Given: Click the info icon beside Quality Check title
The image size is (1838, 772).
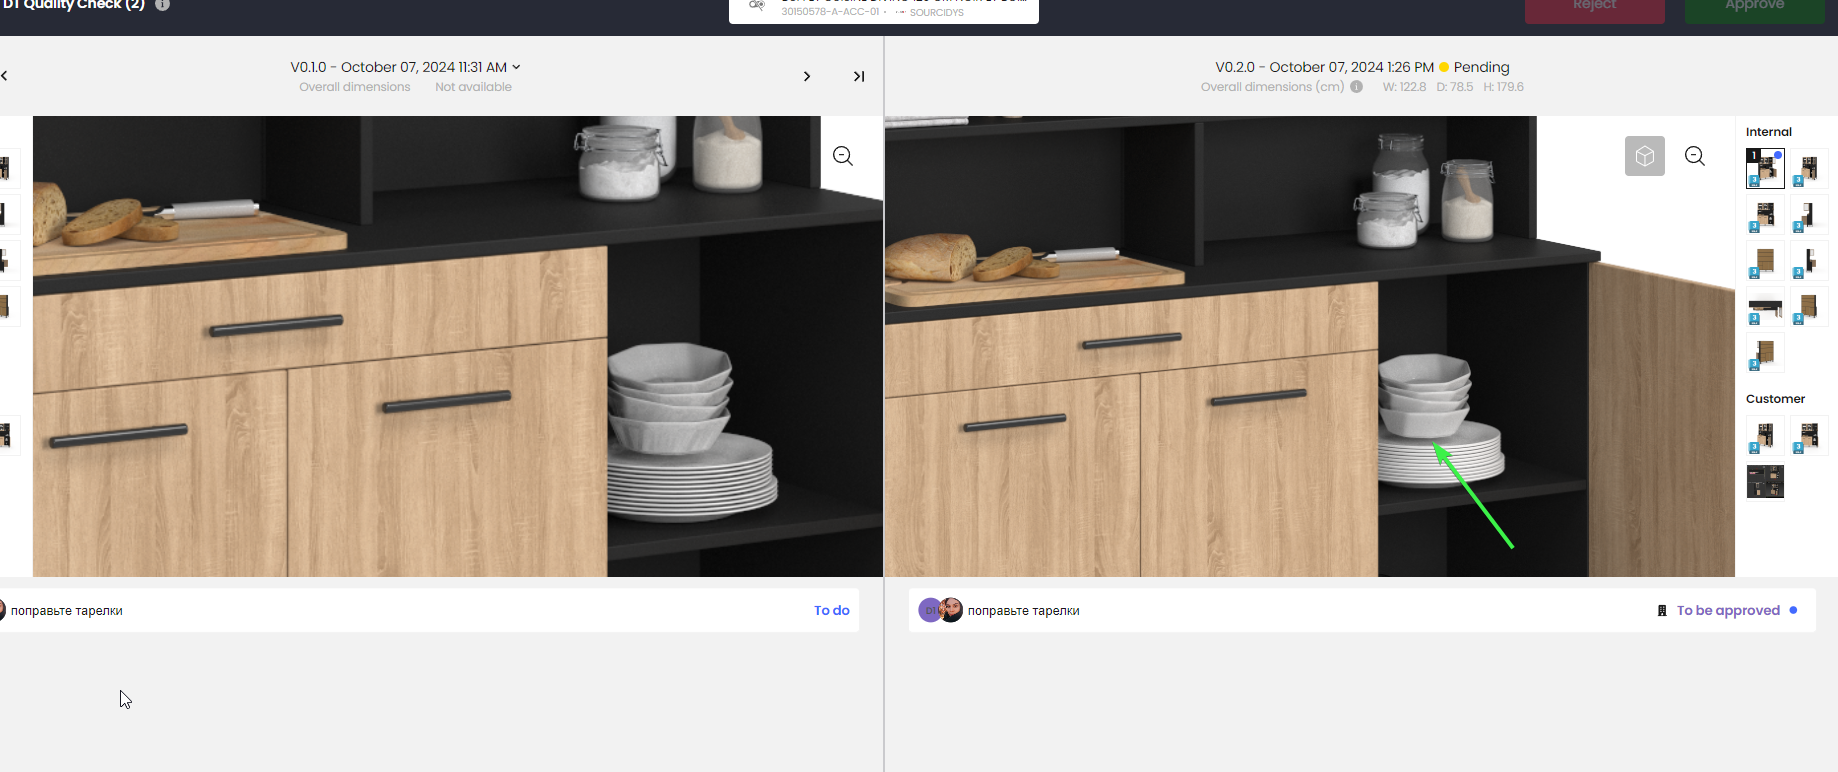Looking at the screenshot, I should point(162,4).
